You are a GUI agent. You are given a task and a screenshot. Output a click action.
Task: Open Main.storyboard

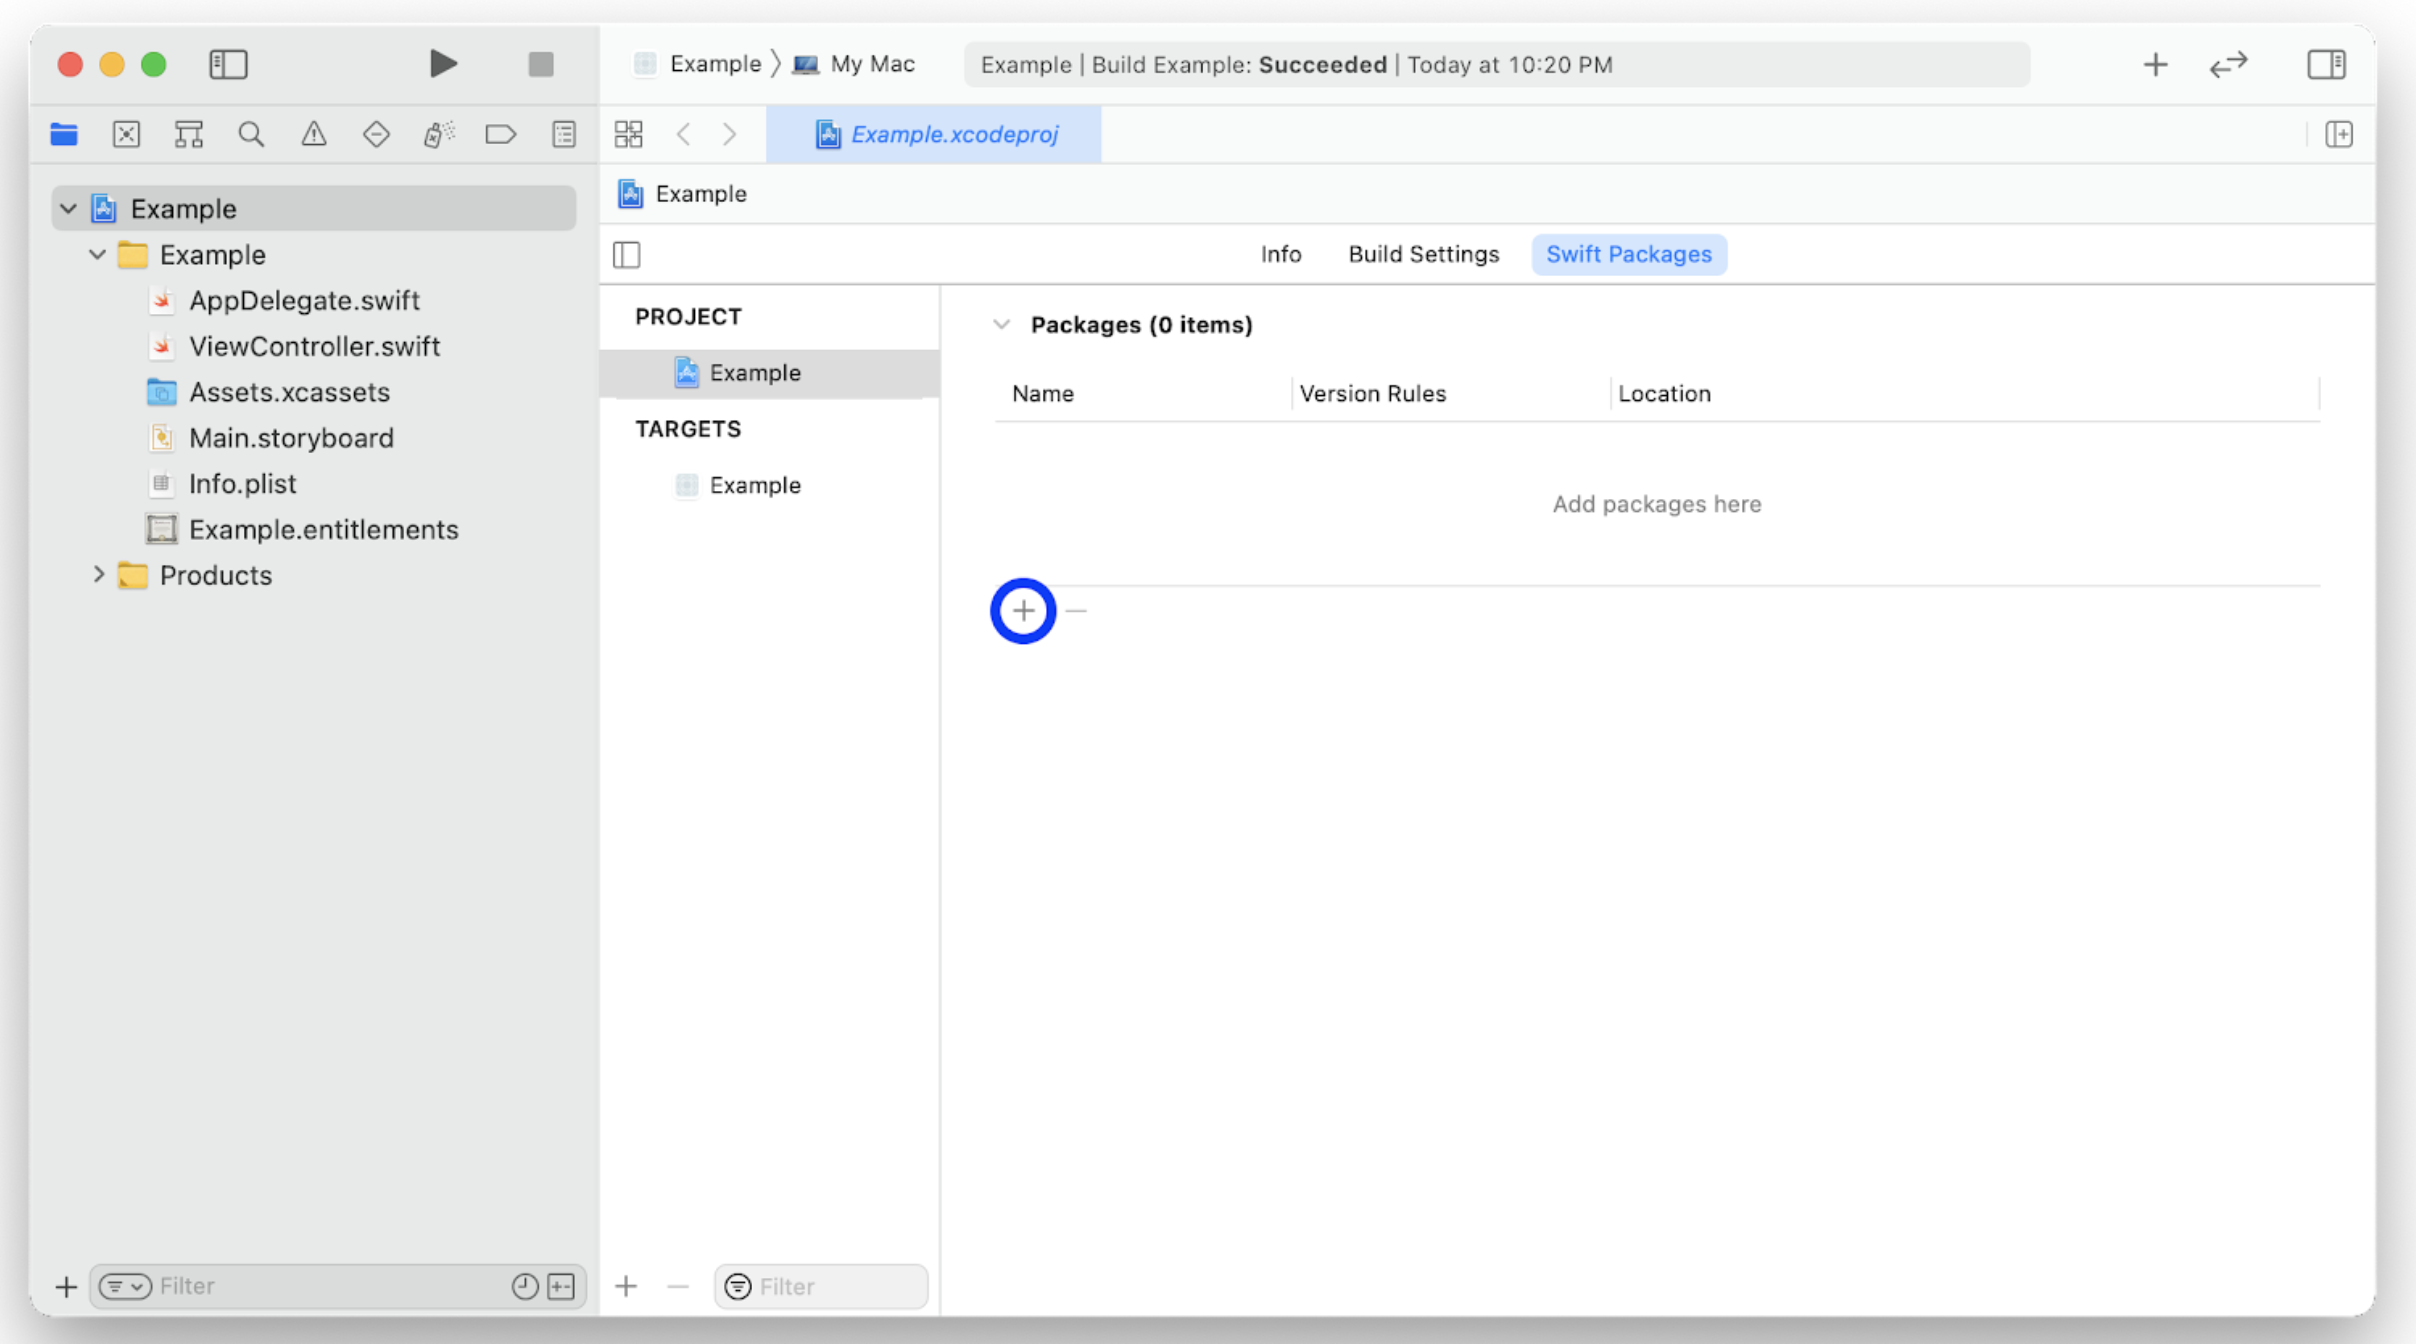(x=291, y=438)
